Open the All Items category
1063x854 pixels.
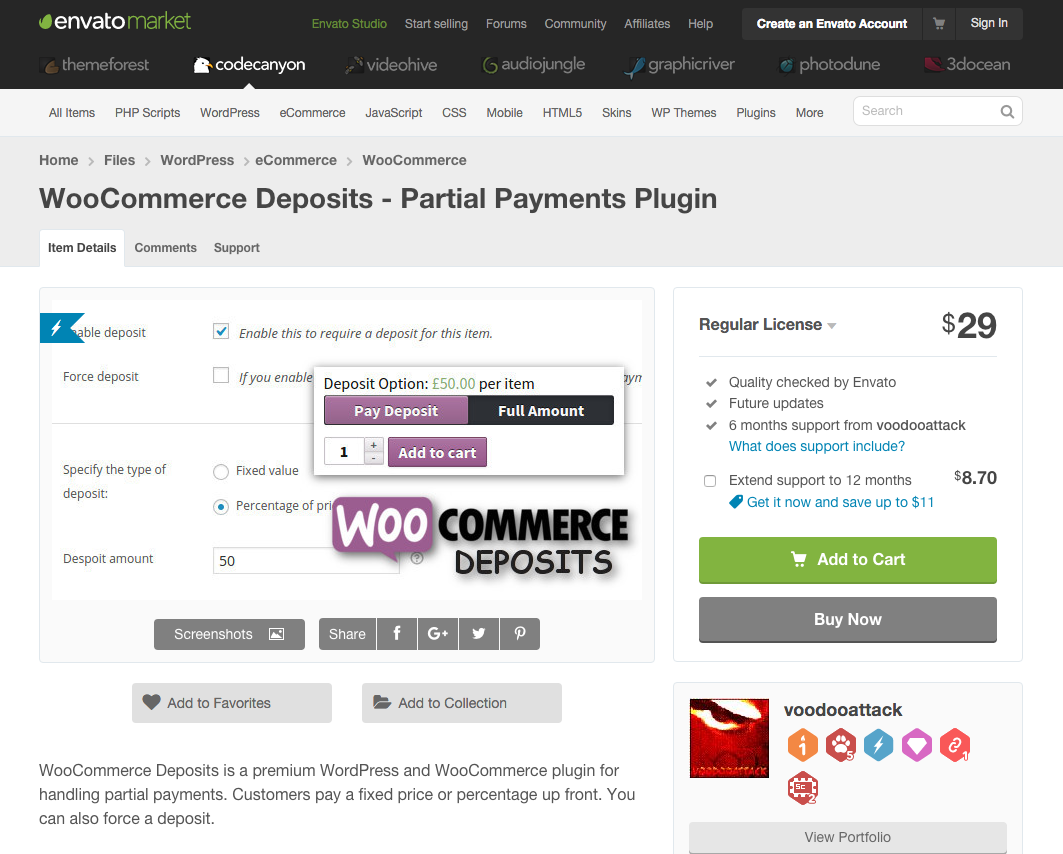[72, 113]
